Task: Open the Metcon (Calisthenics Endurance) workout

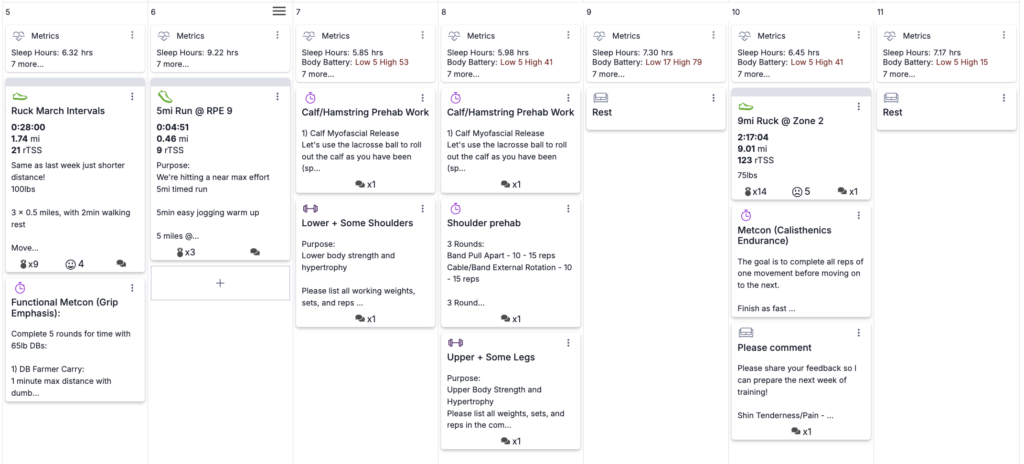Action: [795, 236]
